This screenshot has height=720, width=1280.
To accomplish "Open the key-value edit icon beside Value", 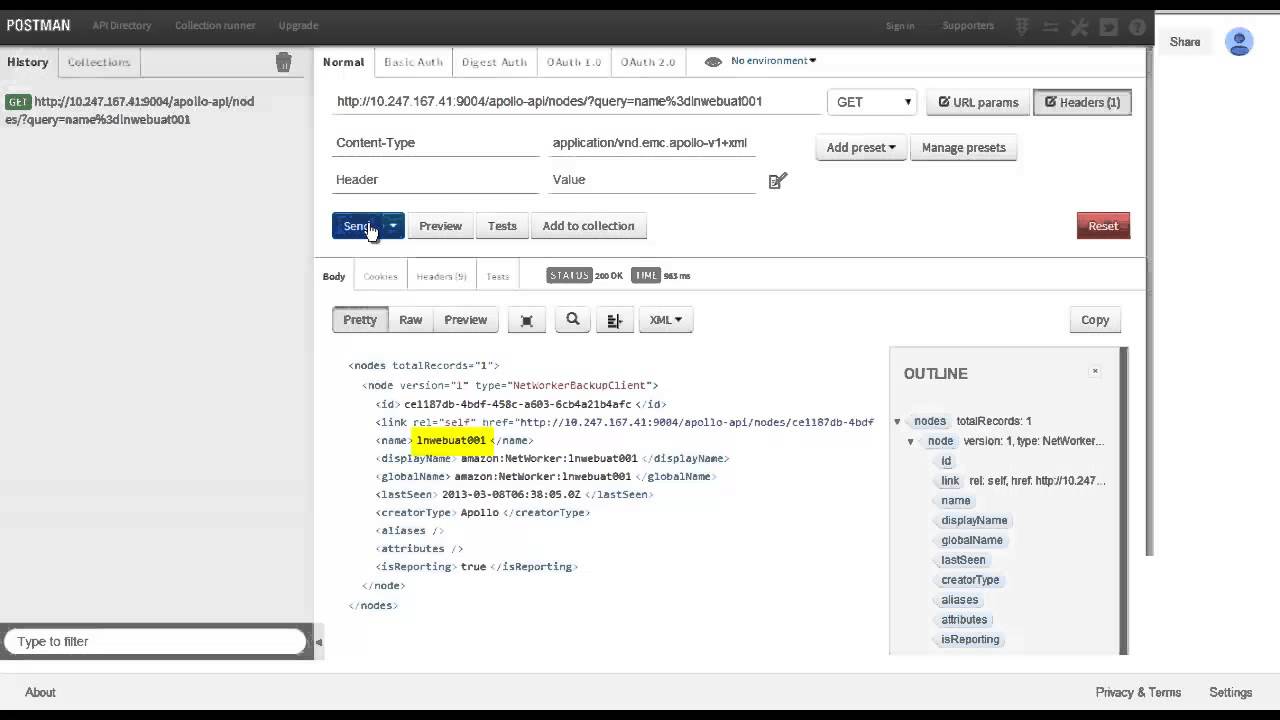I will (x=778, y=180).
